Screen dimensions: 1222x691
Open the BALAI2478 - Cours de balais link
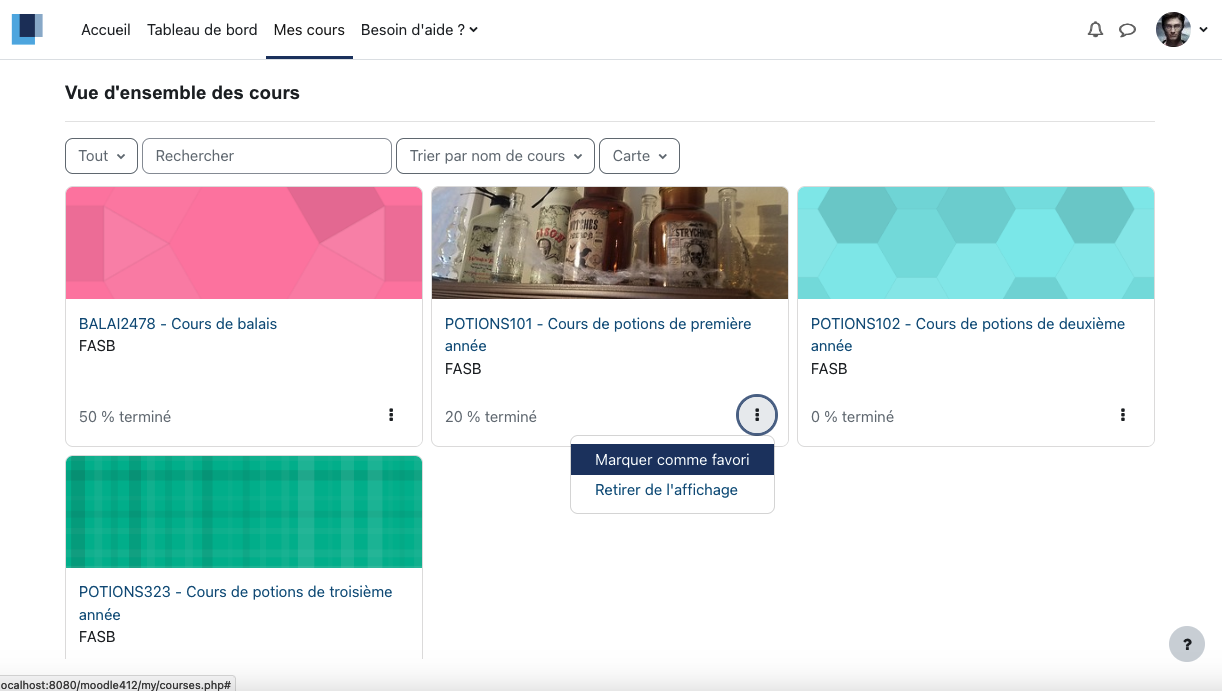pyautogui.click(x=178, y=324)
